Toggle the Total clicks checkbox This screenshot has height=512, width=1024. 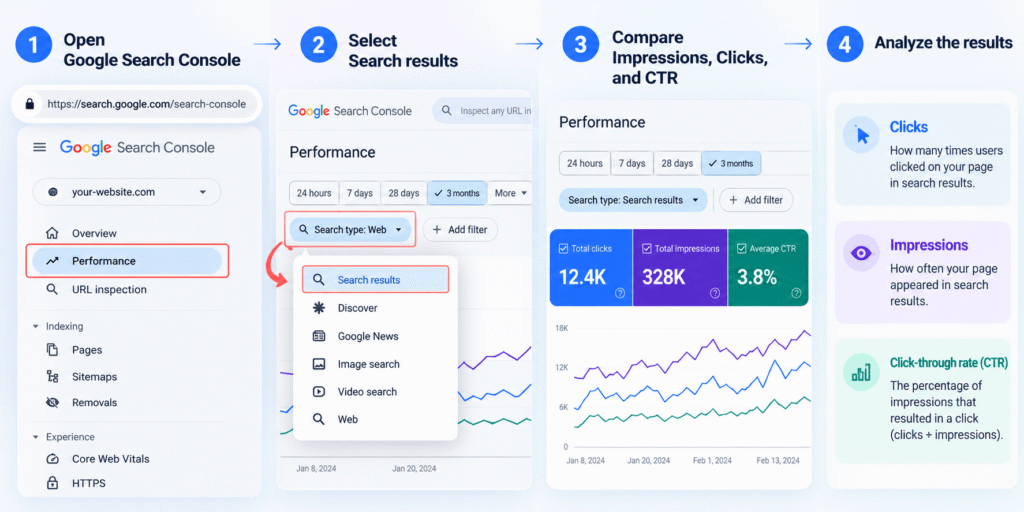coord(564,249)
